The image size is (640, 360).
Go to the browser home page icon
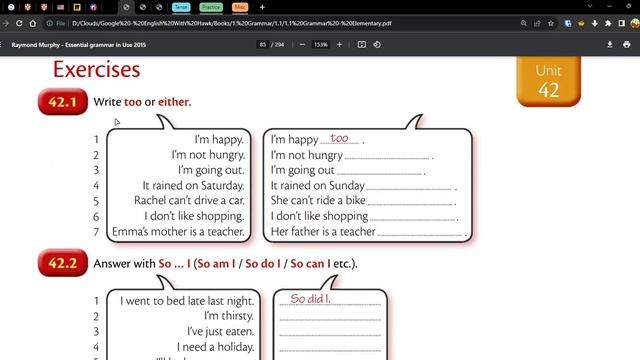(x=33, y=23)
